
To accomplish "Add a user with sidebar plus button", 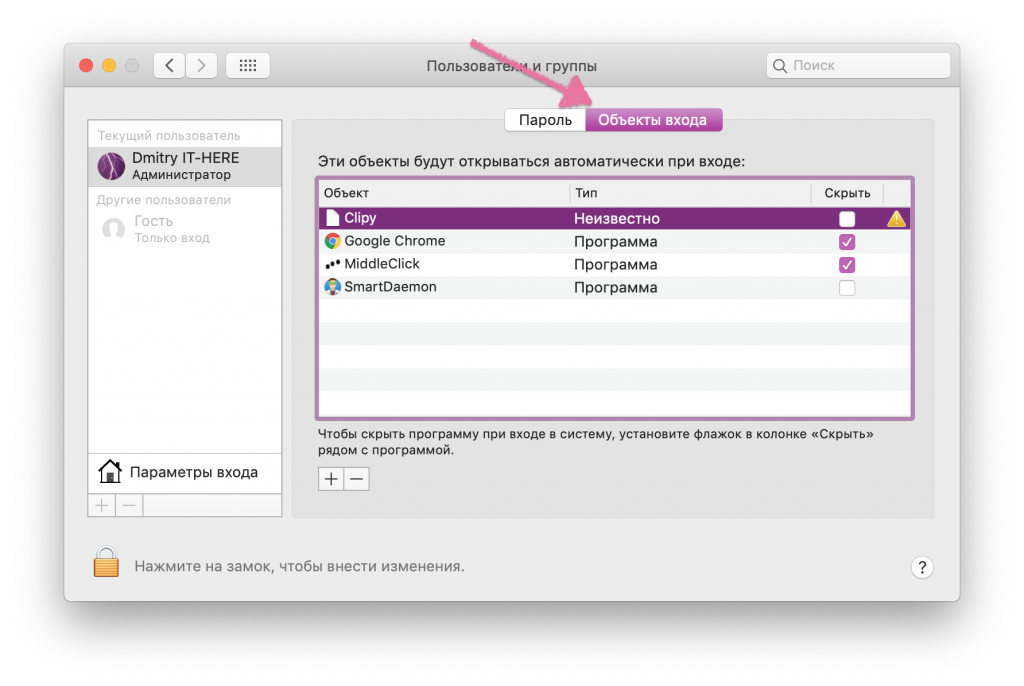I will [102, 505].
